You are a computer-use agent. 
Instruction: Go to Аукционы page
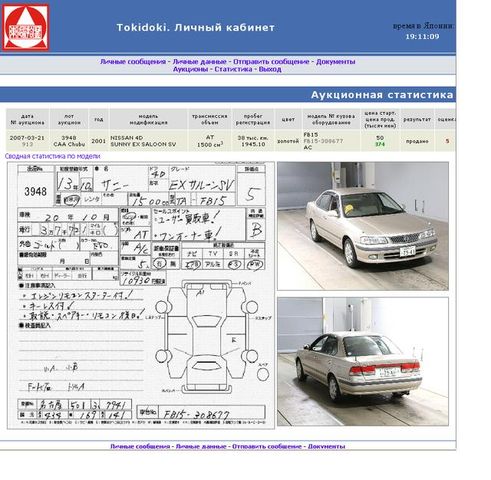190,69
